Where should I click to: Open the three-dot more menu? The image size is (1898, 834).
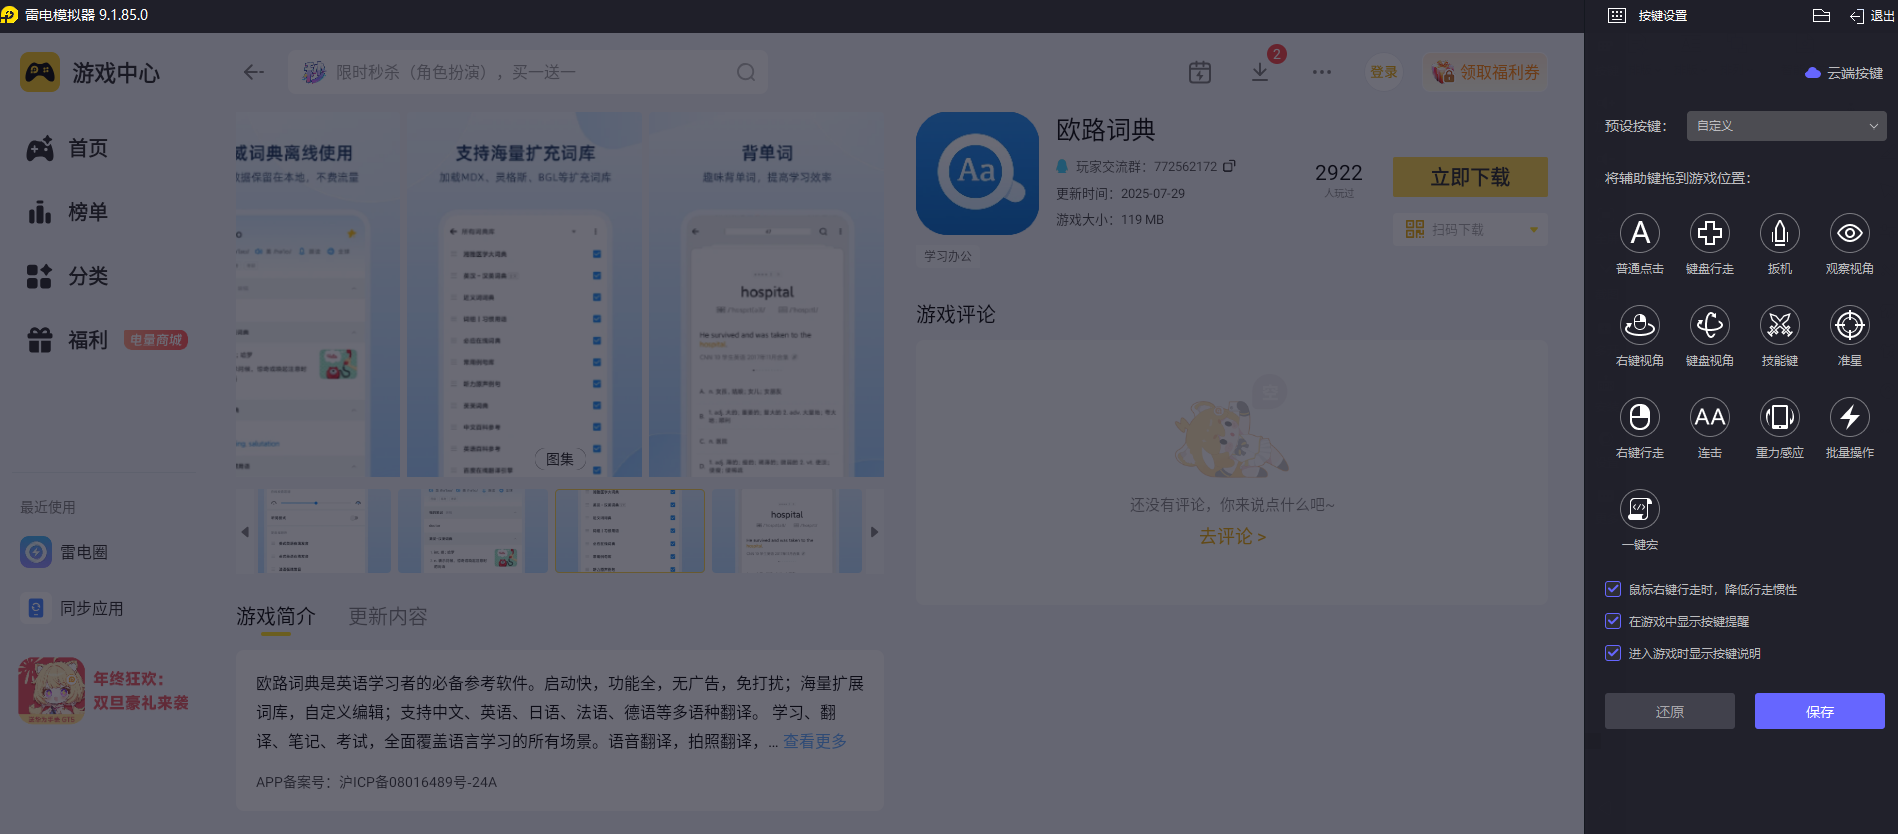(1322, 72)
